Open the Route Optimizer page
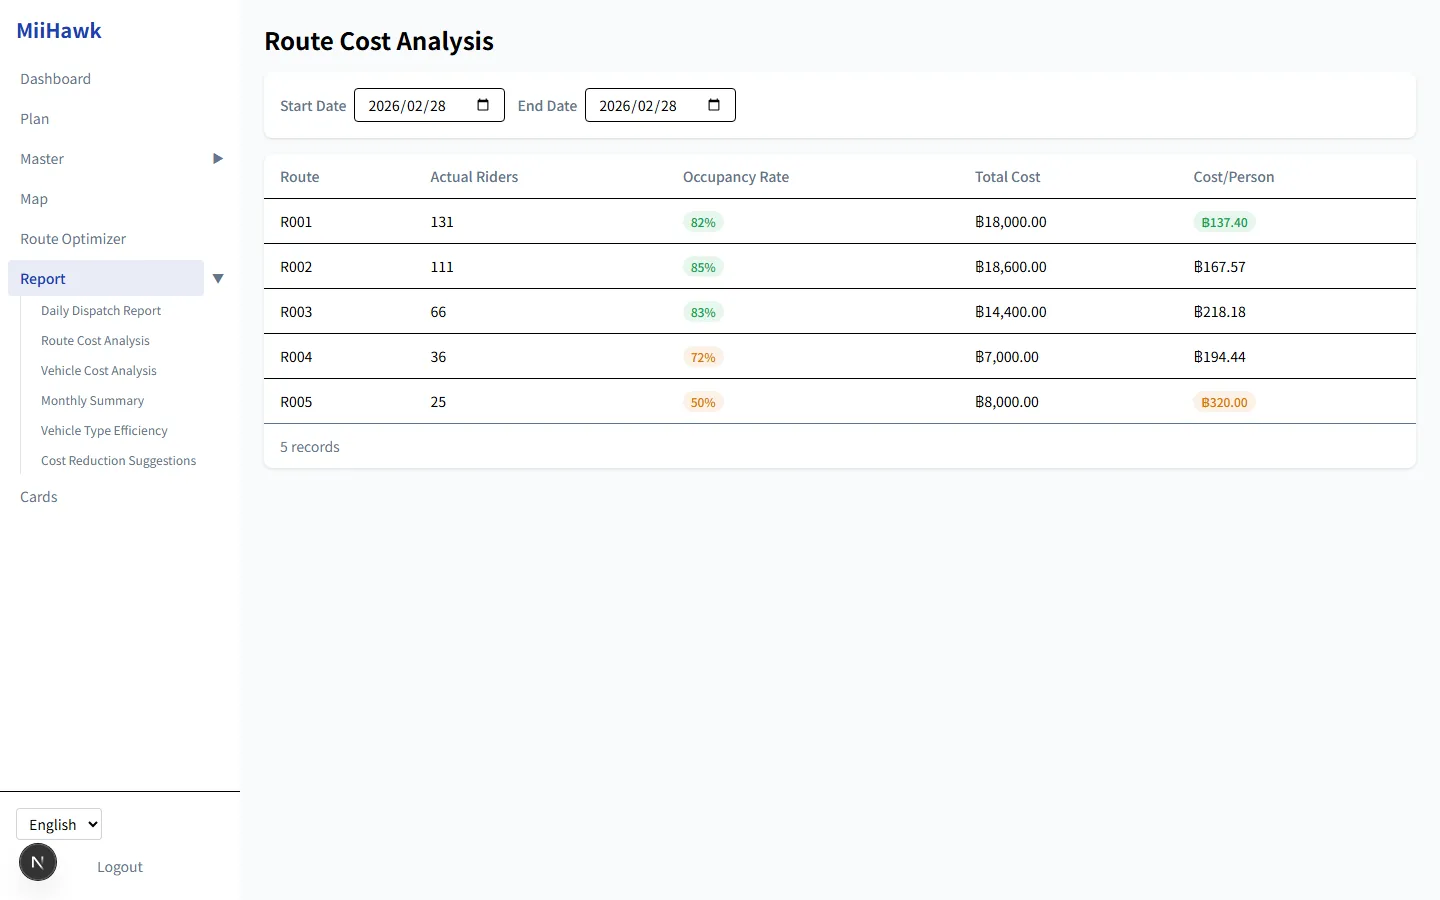1440x900 pixels. (73, 239)
